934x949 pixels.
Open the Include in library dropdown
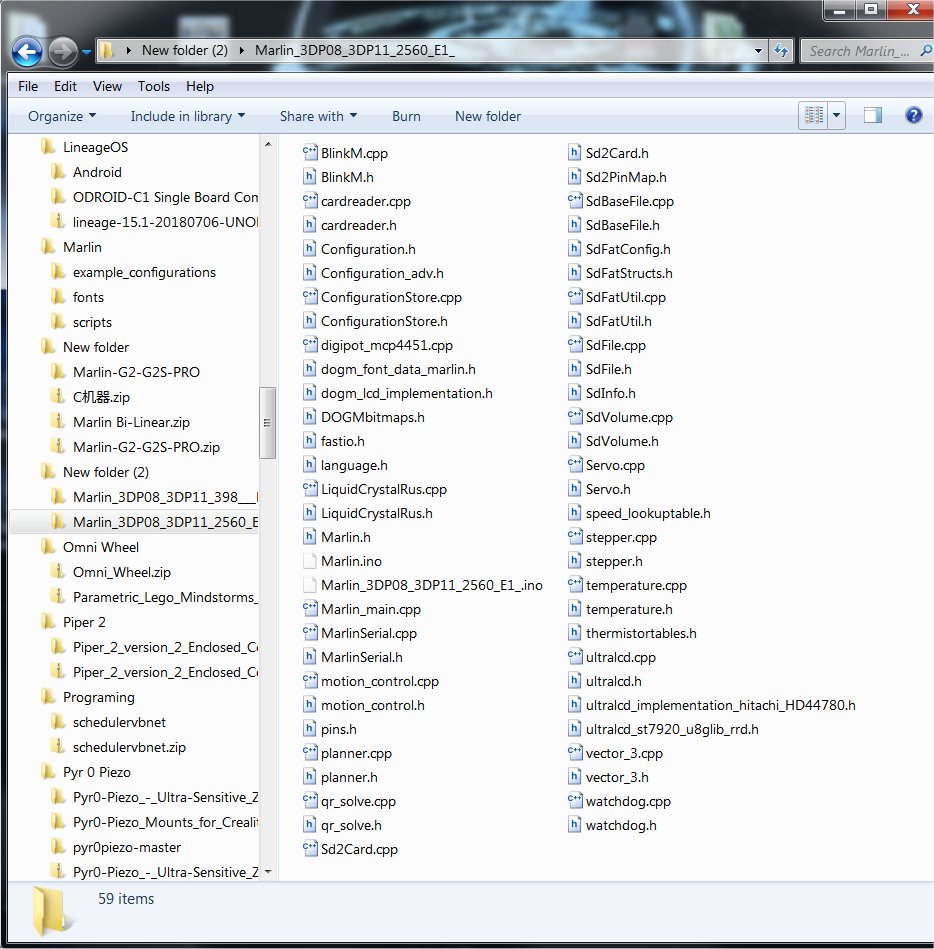187,116
